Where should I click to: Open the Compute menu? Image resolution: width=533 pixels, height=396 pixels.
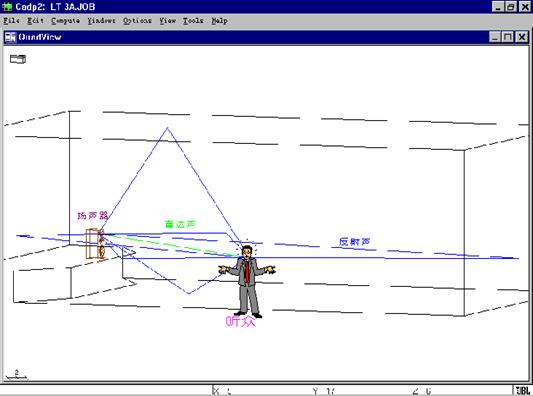[65, 21]
